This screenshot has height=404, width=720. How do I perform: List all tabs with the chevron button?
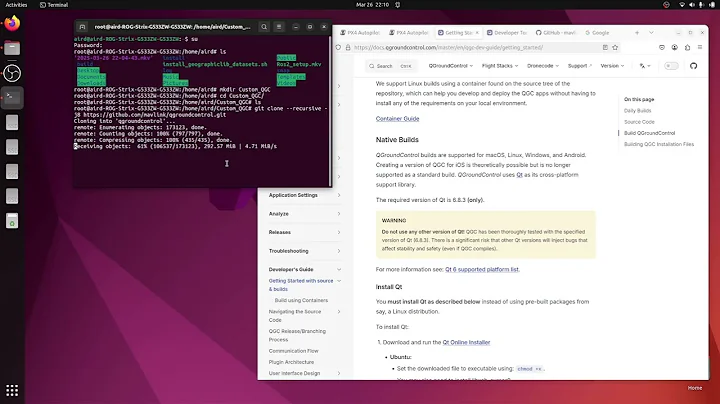[651, 33]
